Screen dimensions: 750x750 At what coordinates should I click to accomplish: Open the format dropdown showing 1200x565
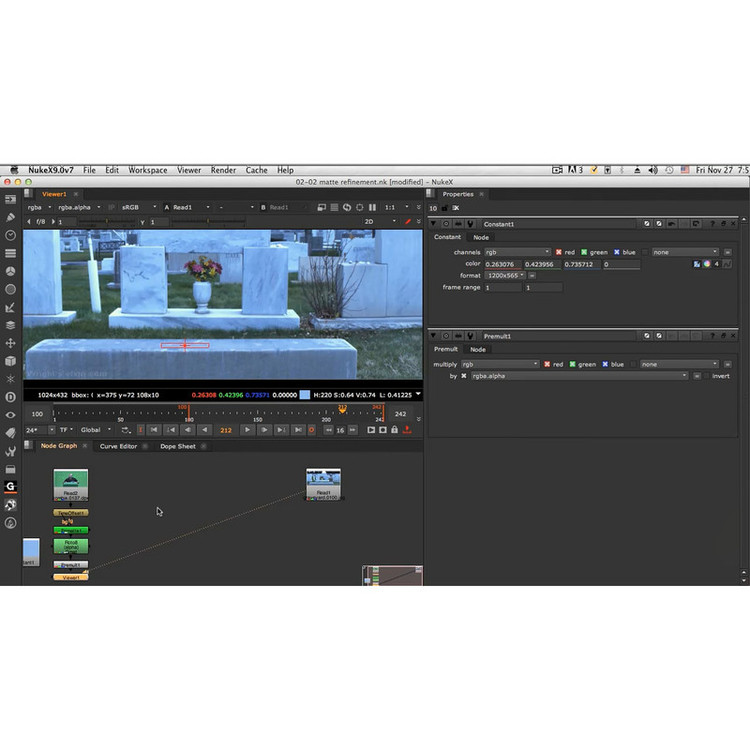coord(509,275)
